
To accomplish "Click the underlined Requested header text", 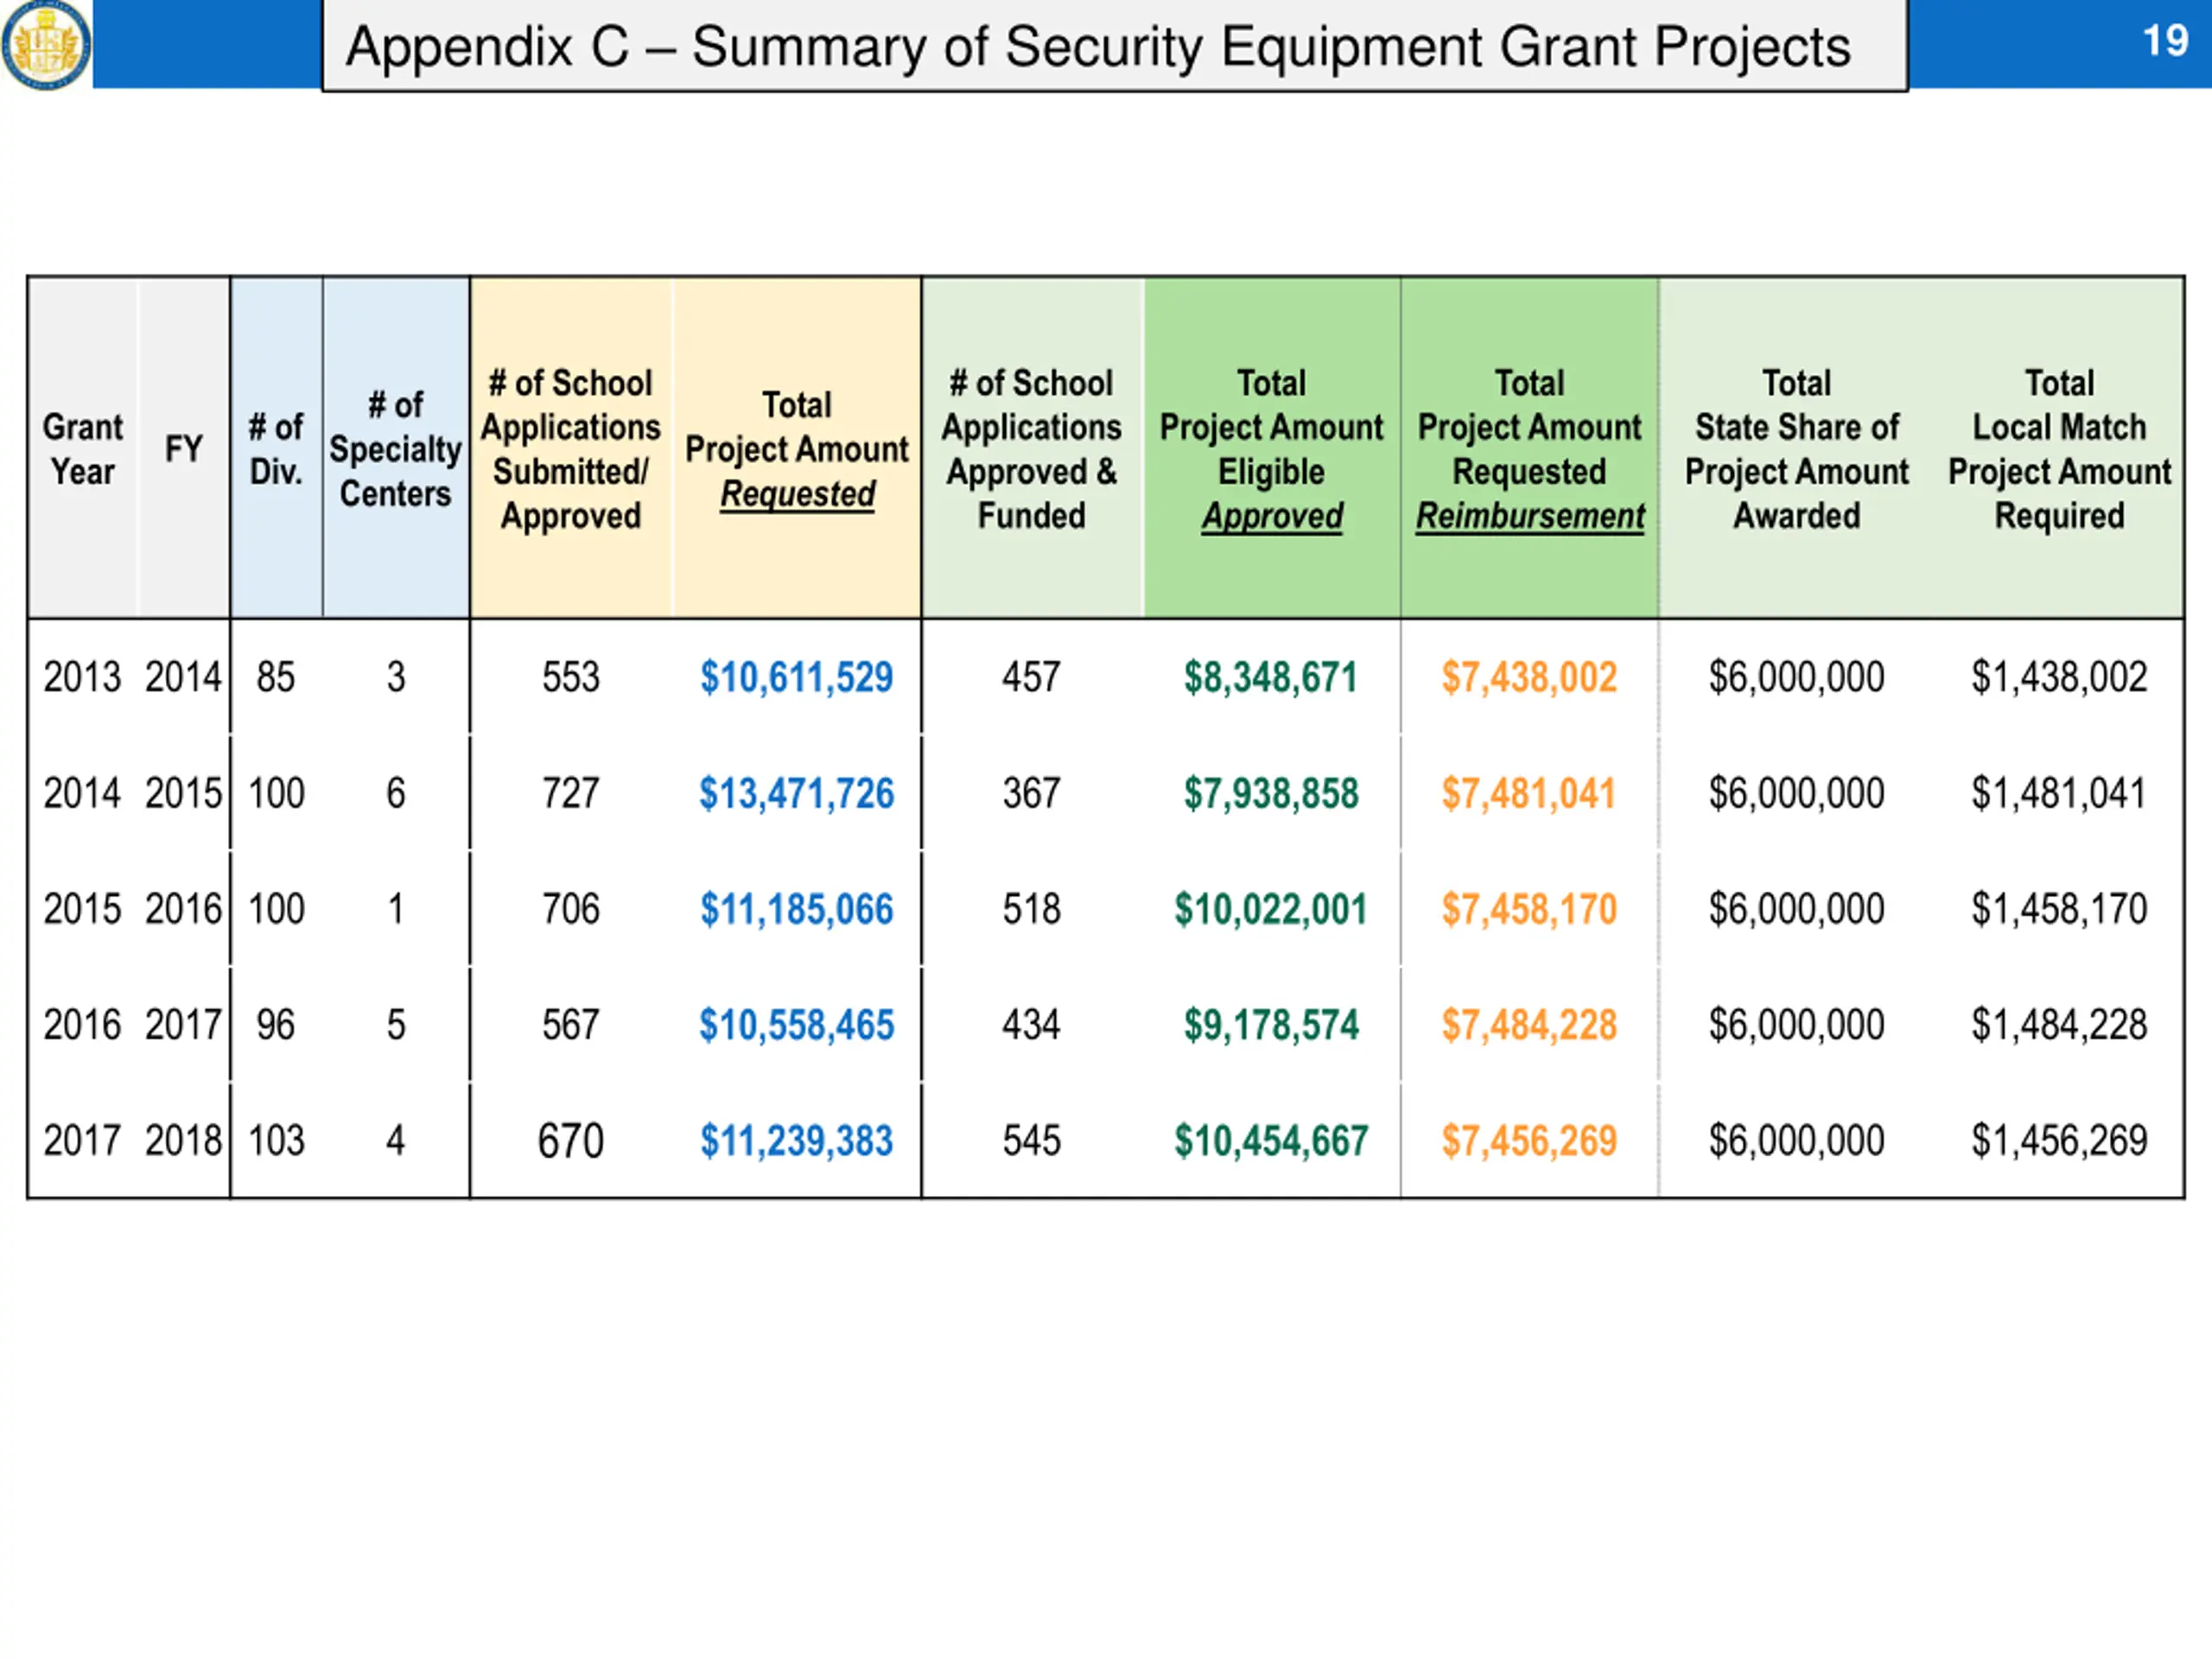I will click(797, 494).
